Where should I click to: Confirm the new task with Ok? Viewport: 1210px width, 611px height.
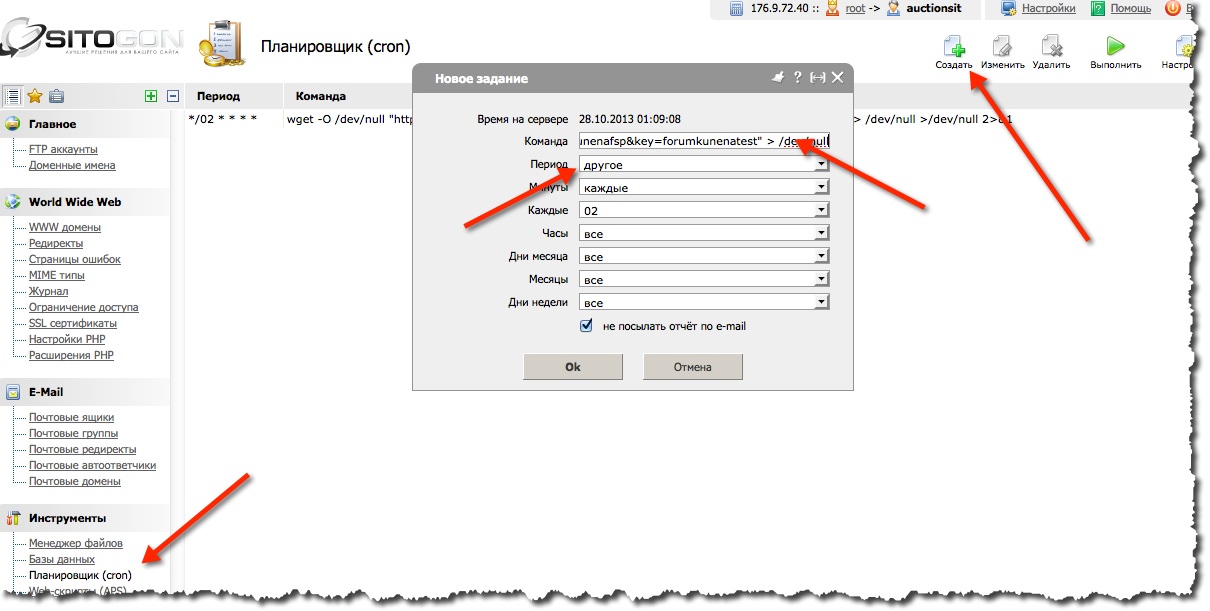pyautogui.click(x=573, y=367)
